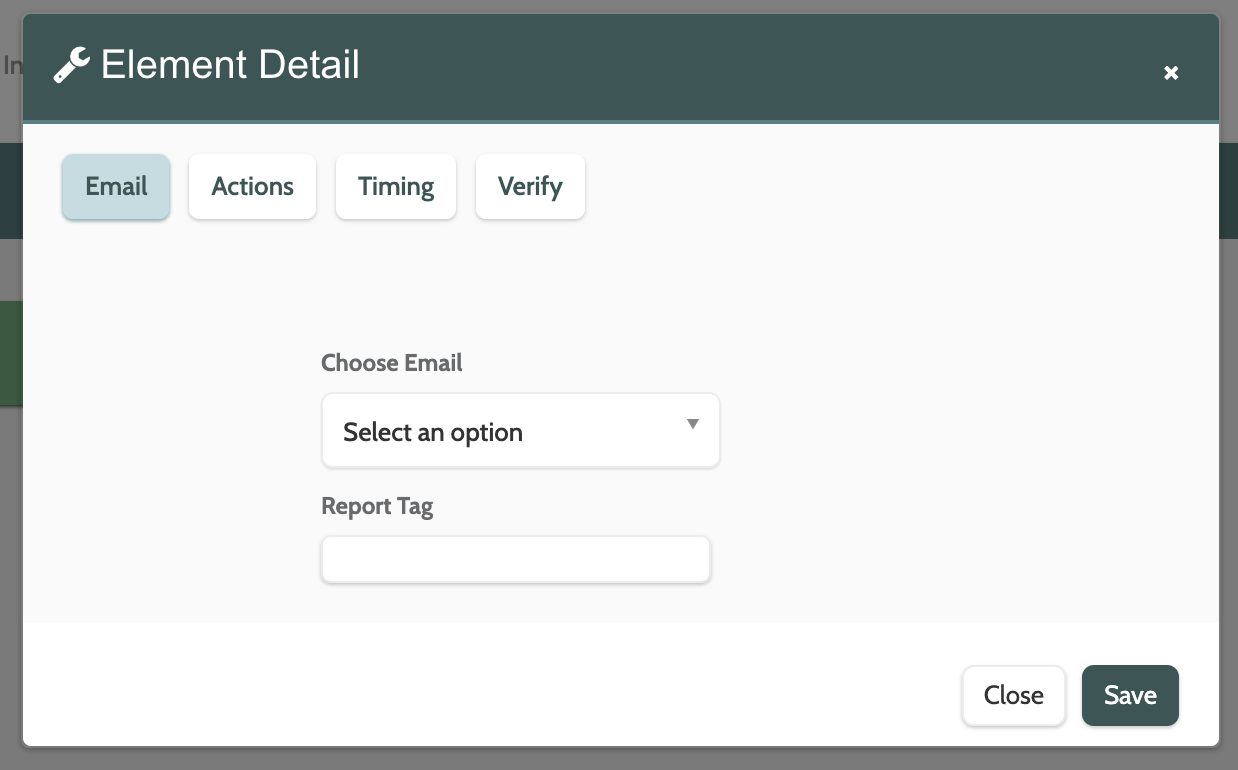Click the partially hidden text at top left
Image resolution: width=1238 pixels, height=770 pixels.
[10, 66]
